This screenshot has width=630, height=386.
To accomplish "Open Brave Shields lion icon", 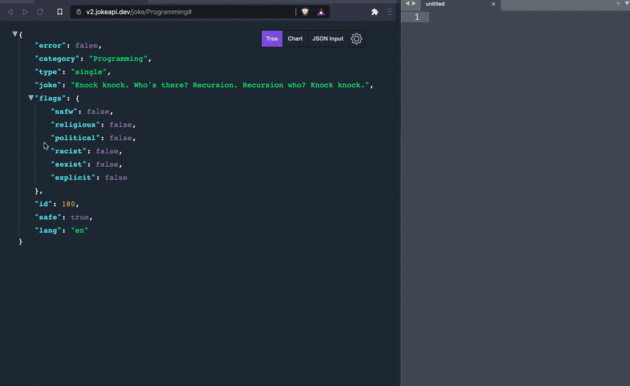I will pyautogui.click(x=305, y=12).
